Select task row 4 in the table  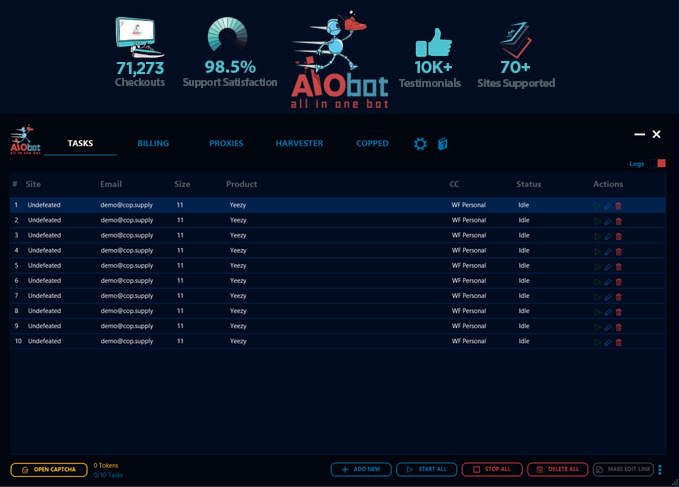[x=300, y=251]
